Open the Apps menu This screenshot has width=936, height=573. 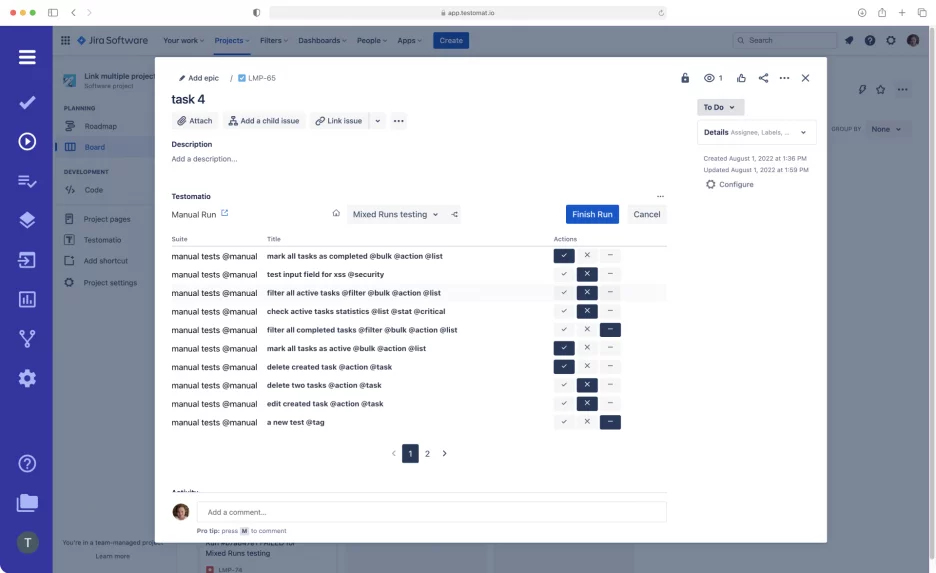pyautogui.click(x=410, y=41)
